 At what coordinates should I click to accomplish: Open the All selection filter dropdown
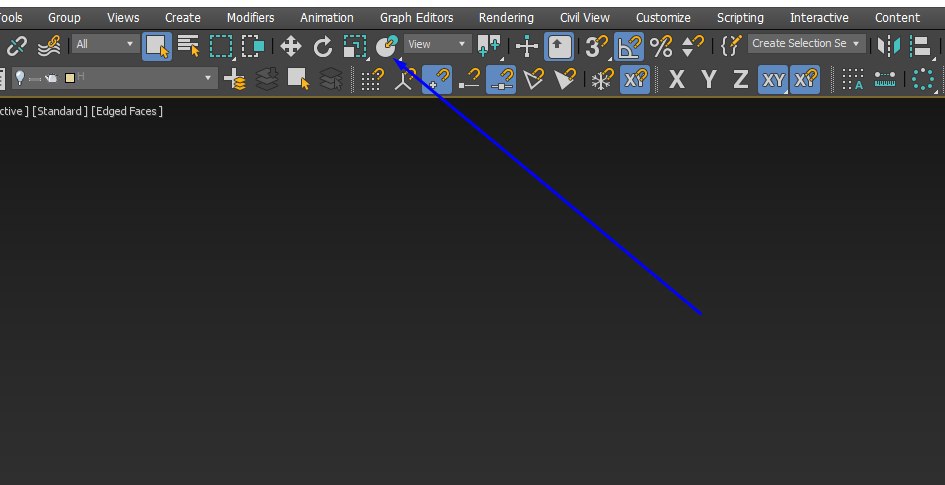[x=105, y=44]
